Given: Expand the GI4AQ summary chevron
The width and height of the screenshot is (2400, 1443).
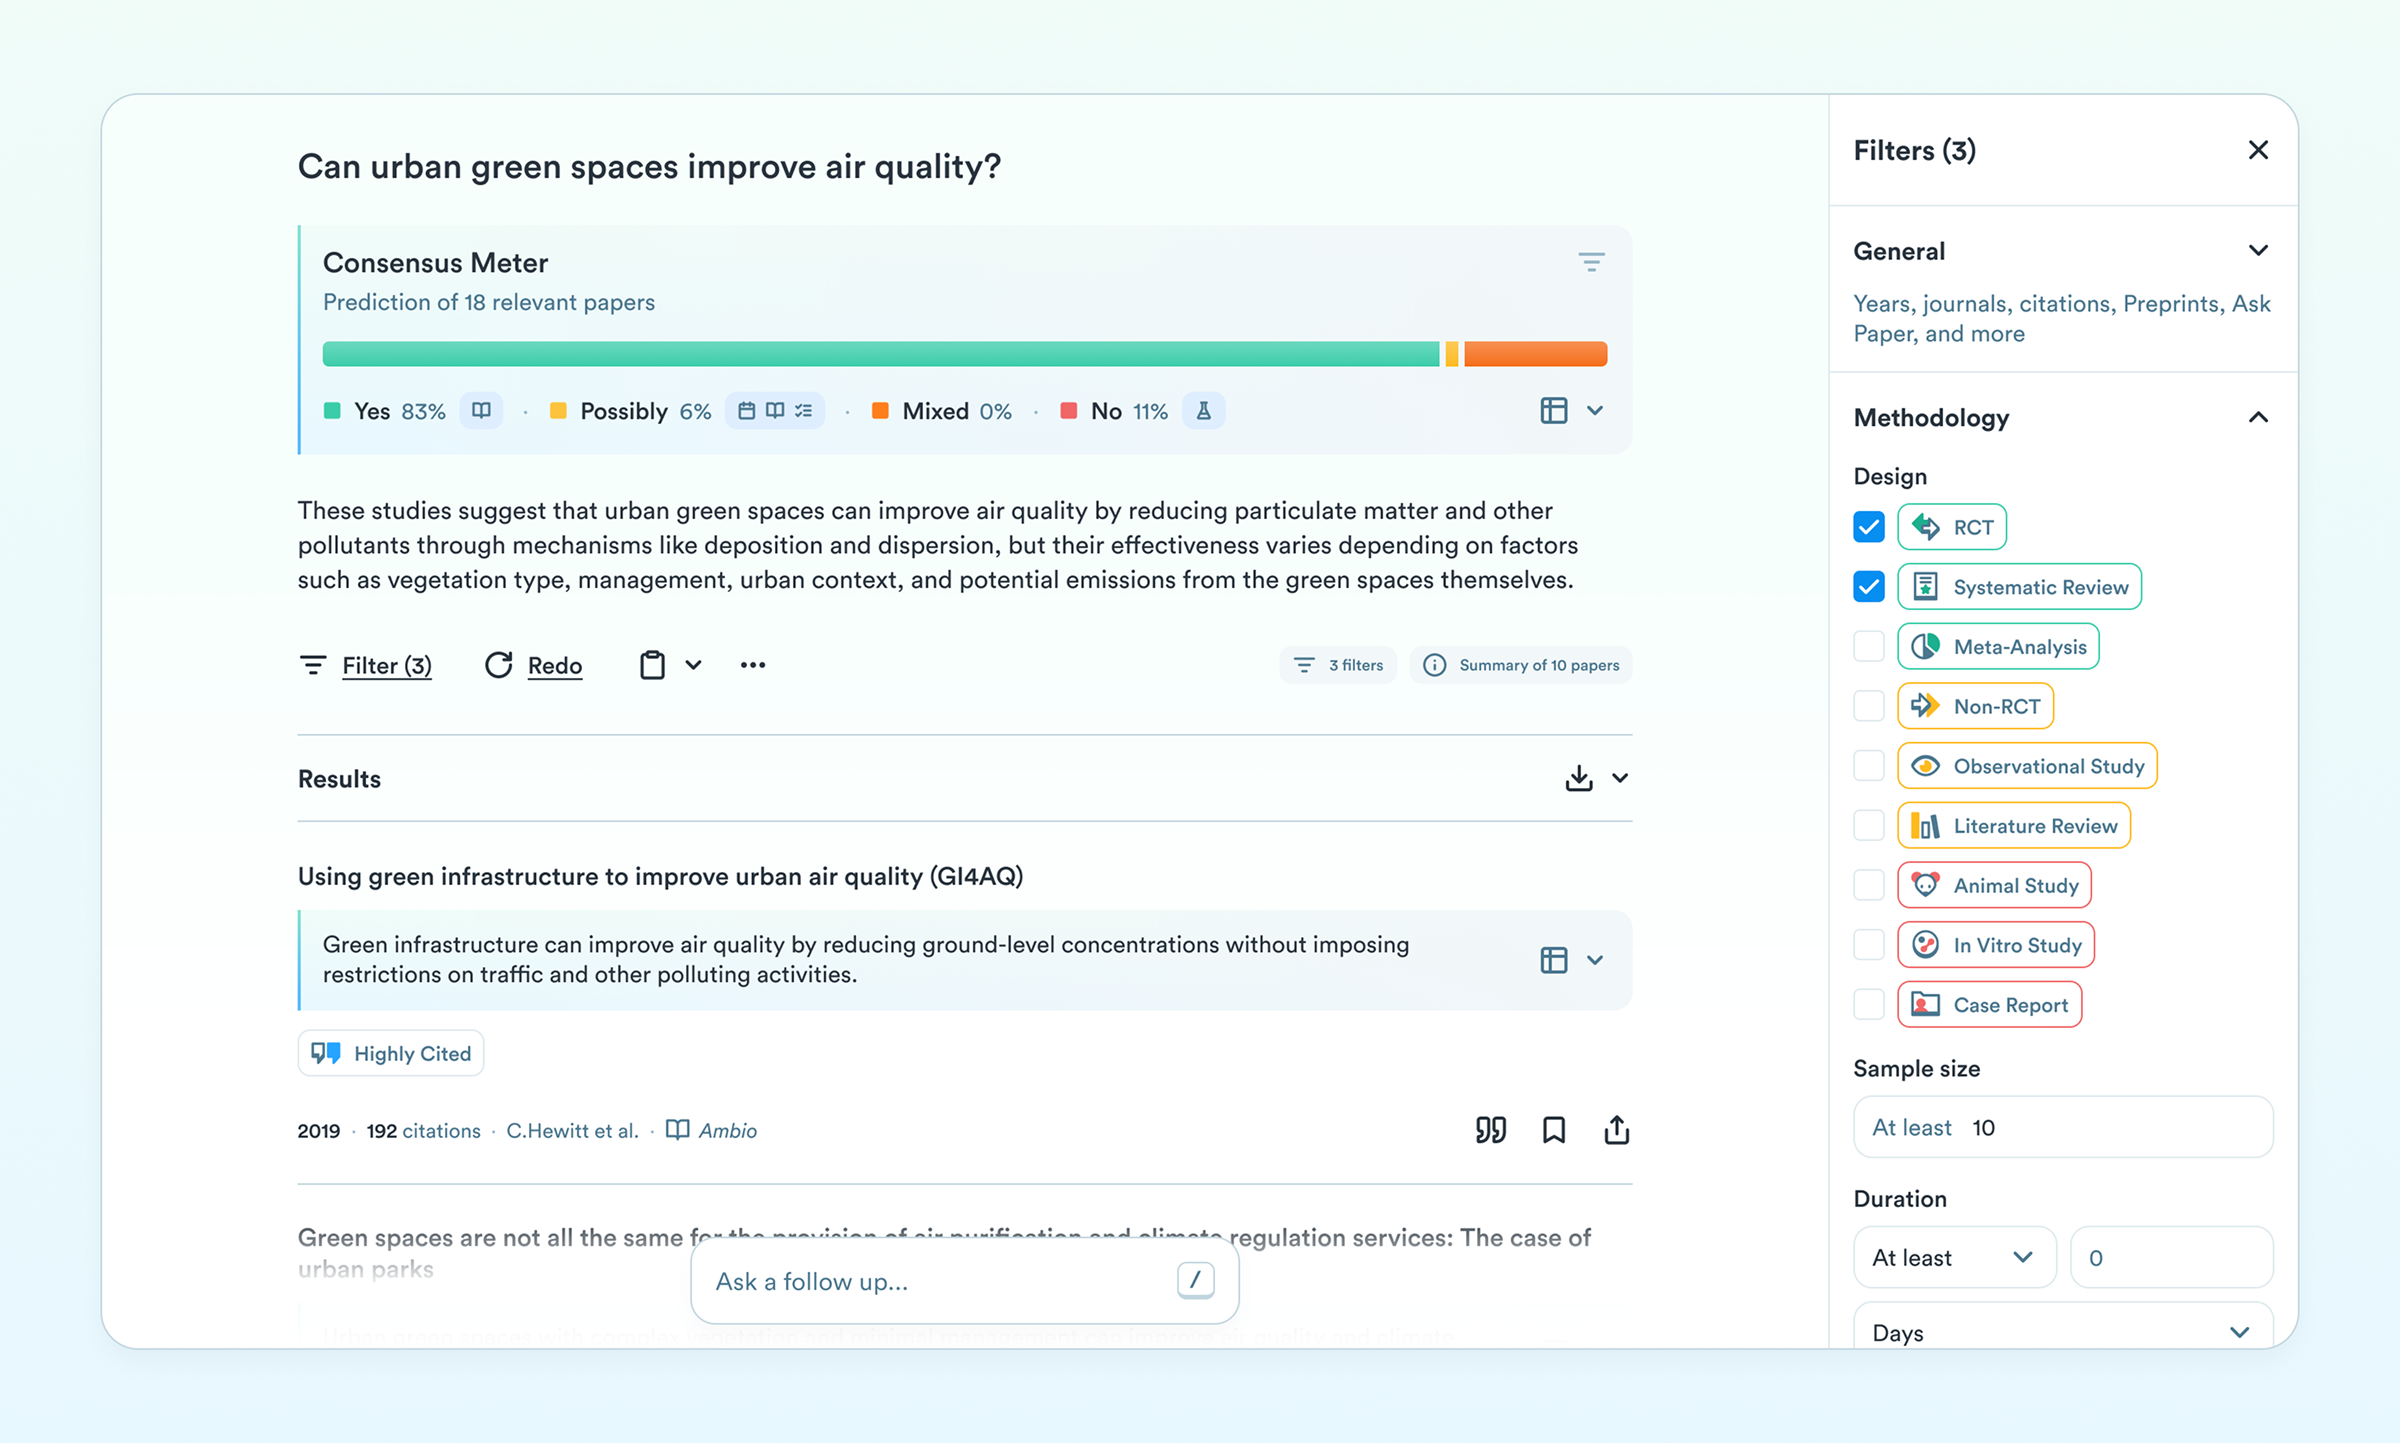Looking at the screenshot, I should (1595, 960).
